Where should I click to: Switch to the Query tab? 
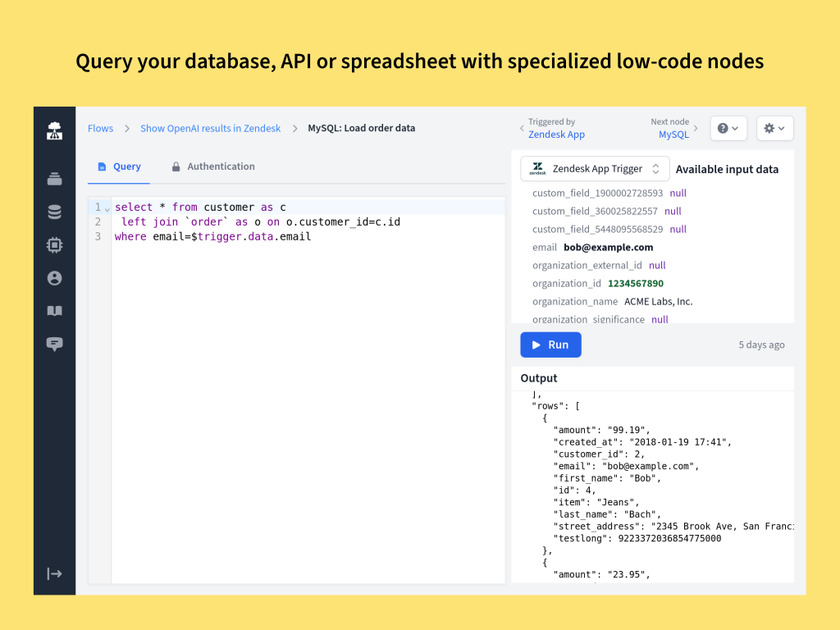pos(119,167)
